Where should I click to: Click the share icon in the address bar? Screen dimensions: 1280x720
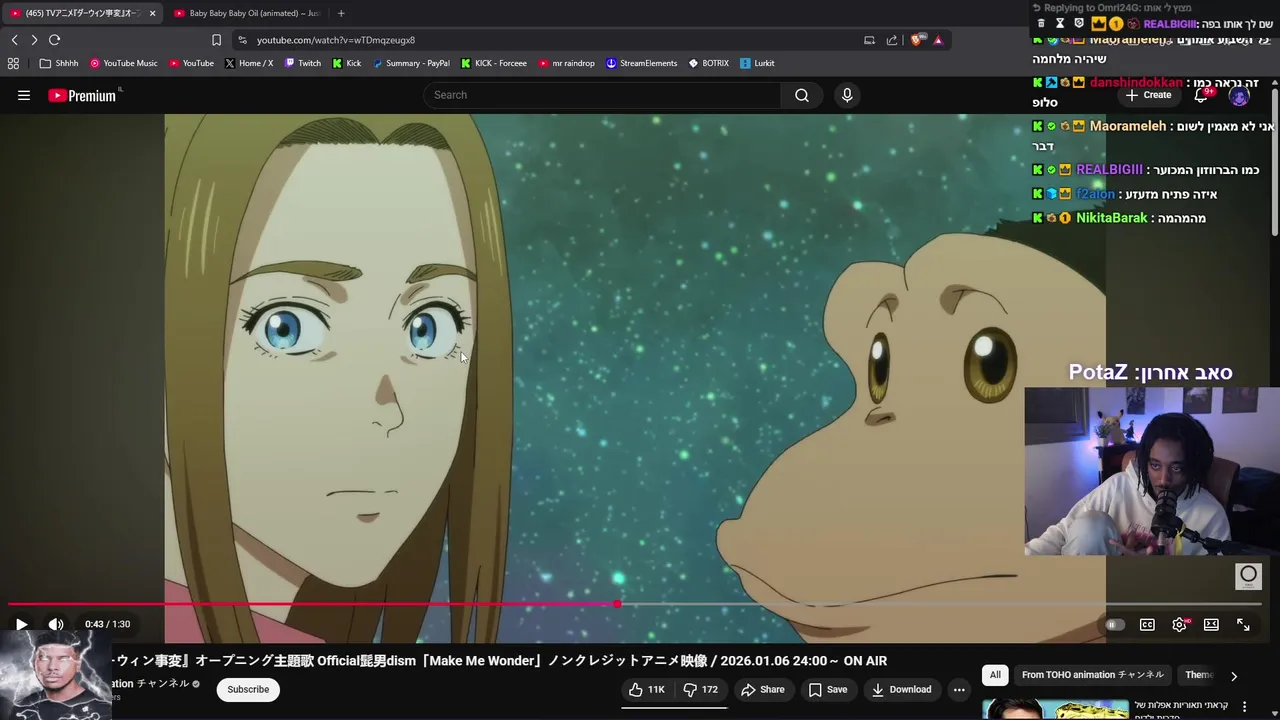[x=892, y=40]
